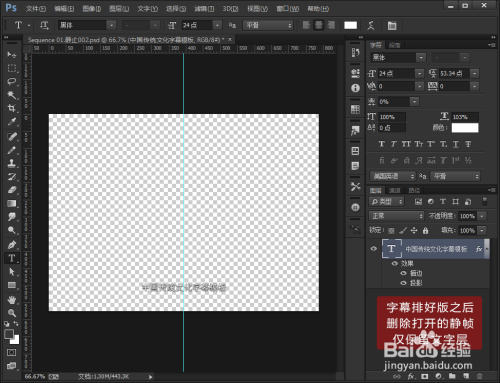The image size is (500, 383).
Task: Toggle All Caps text style
Action: [406, 144]
